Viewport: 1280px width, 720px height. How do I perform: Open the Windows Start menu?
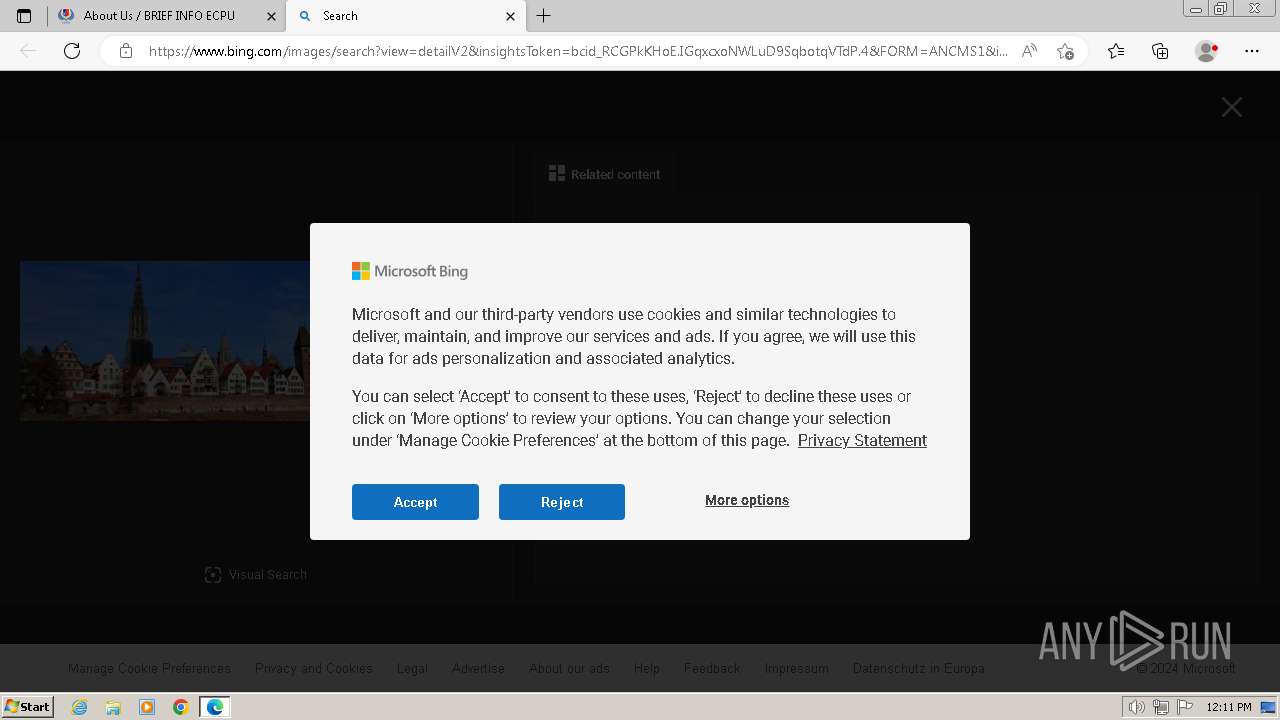click(27, 706)
